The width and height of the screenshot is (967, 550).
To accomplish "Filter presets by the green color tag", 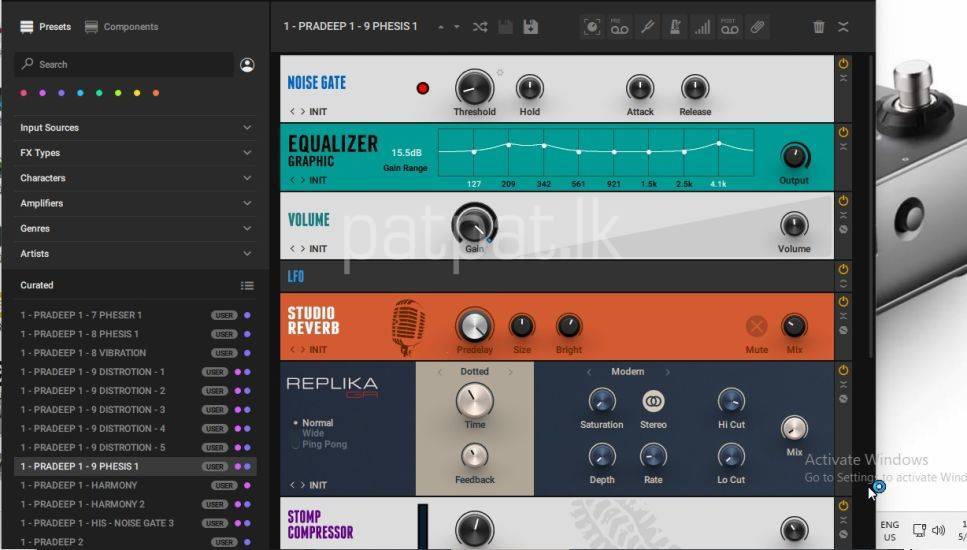I will click(x=99, y=93).
